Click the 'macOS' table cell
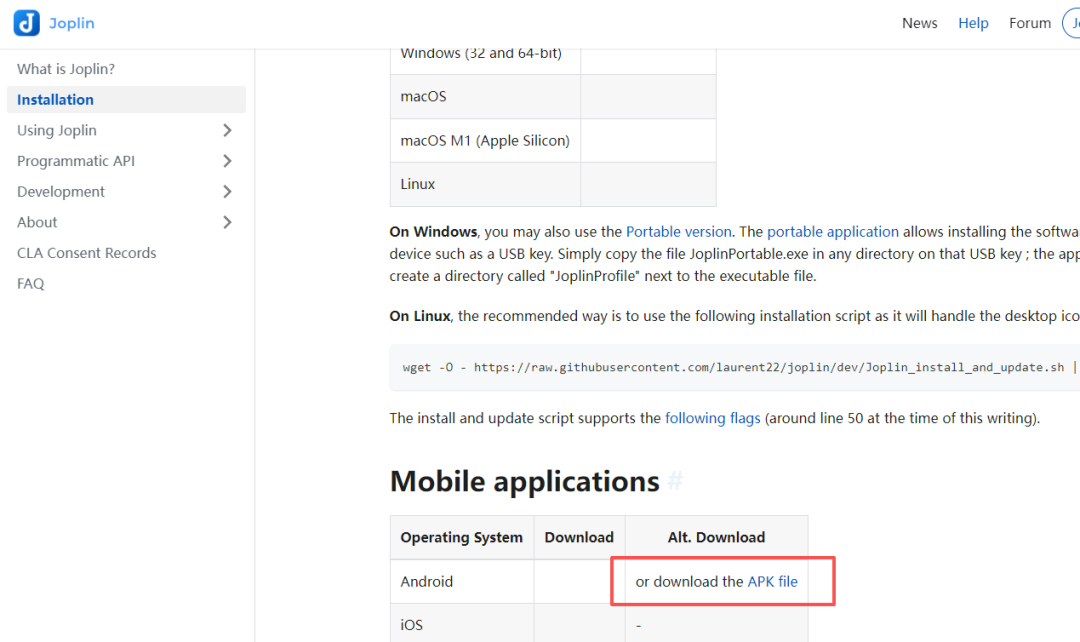 click(x=485, y=96)
